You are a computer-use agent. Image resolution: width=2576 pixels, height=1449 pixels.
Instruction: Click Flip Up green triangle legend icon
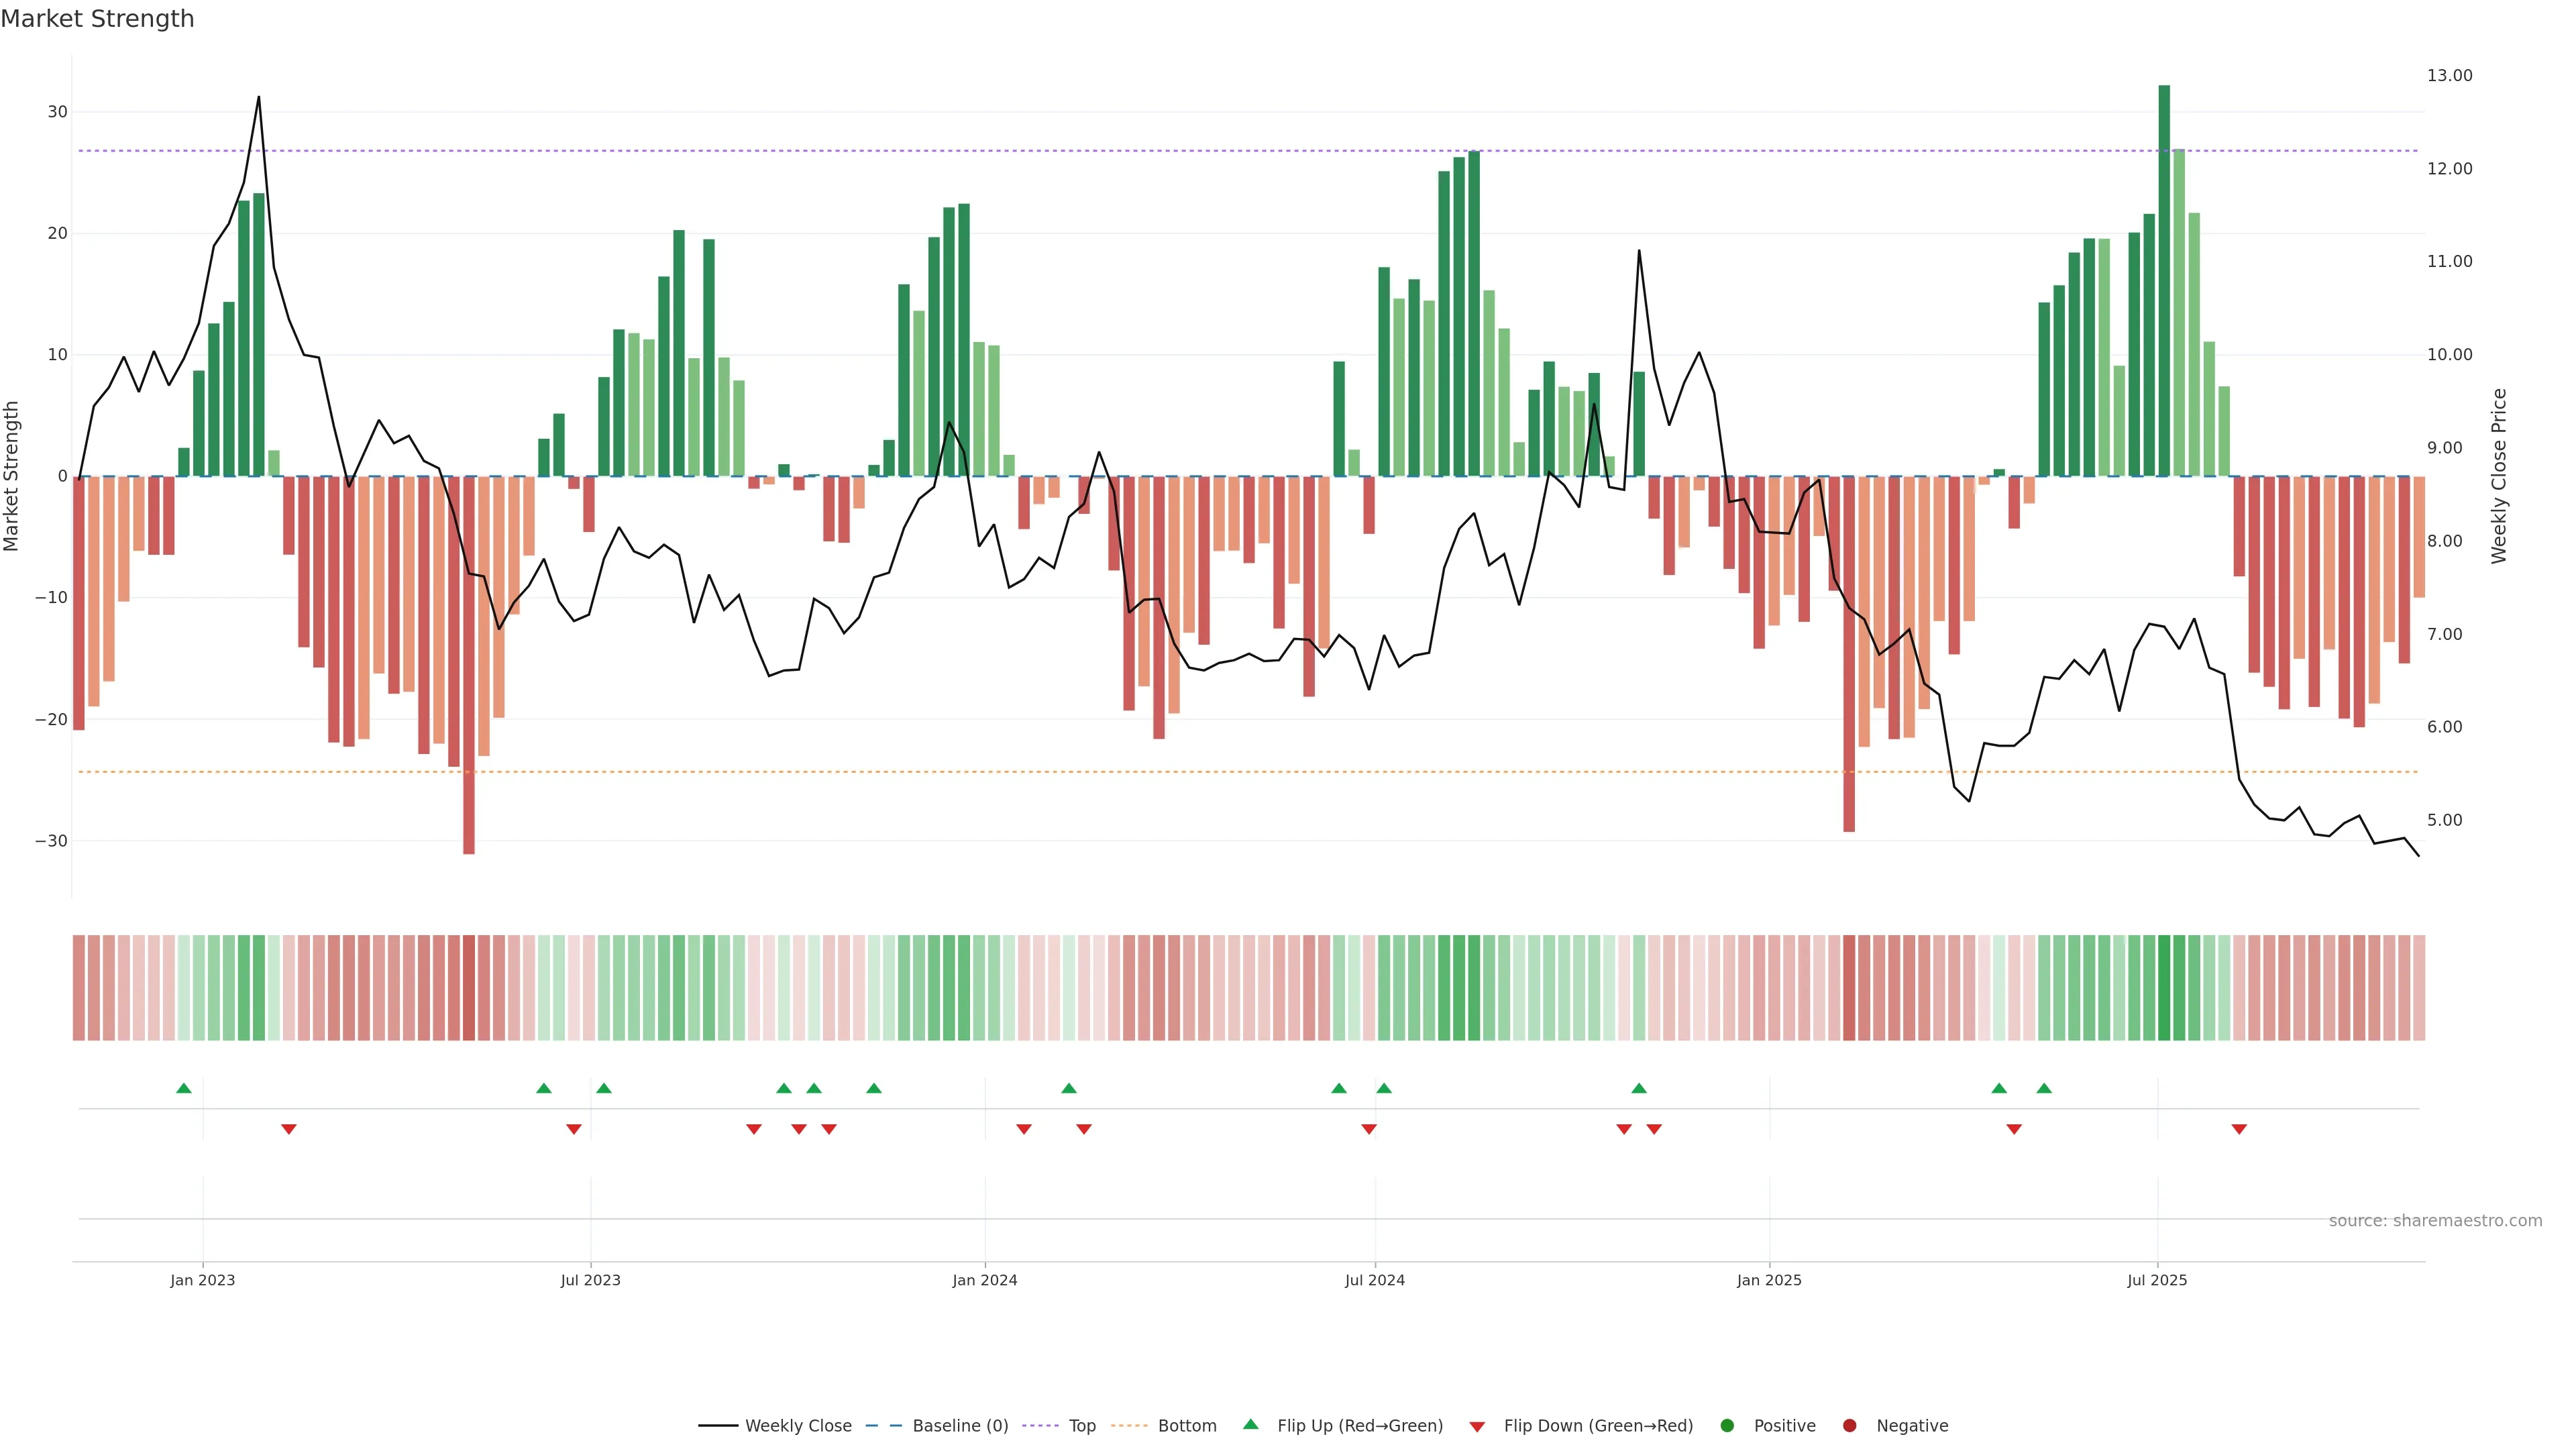[1250, 1425]
